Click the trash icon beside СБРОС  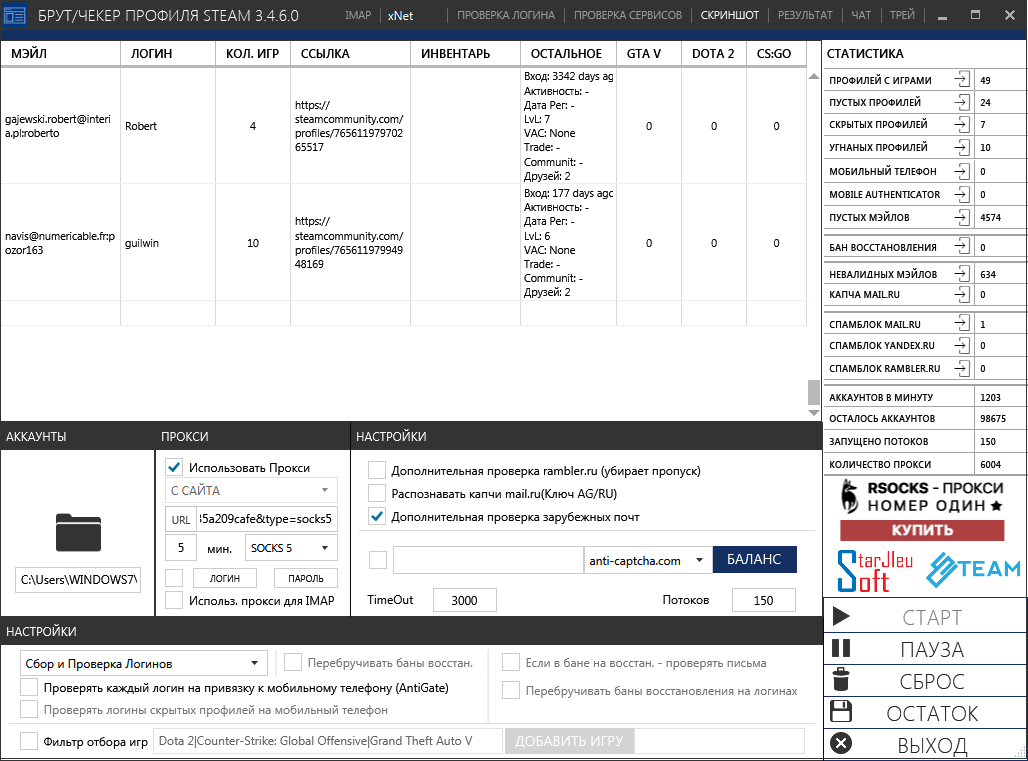tap(841, 680)
